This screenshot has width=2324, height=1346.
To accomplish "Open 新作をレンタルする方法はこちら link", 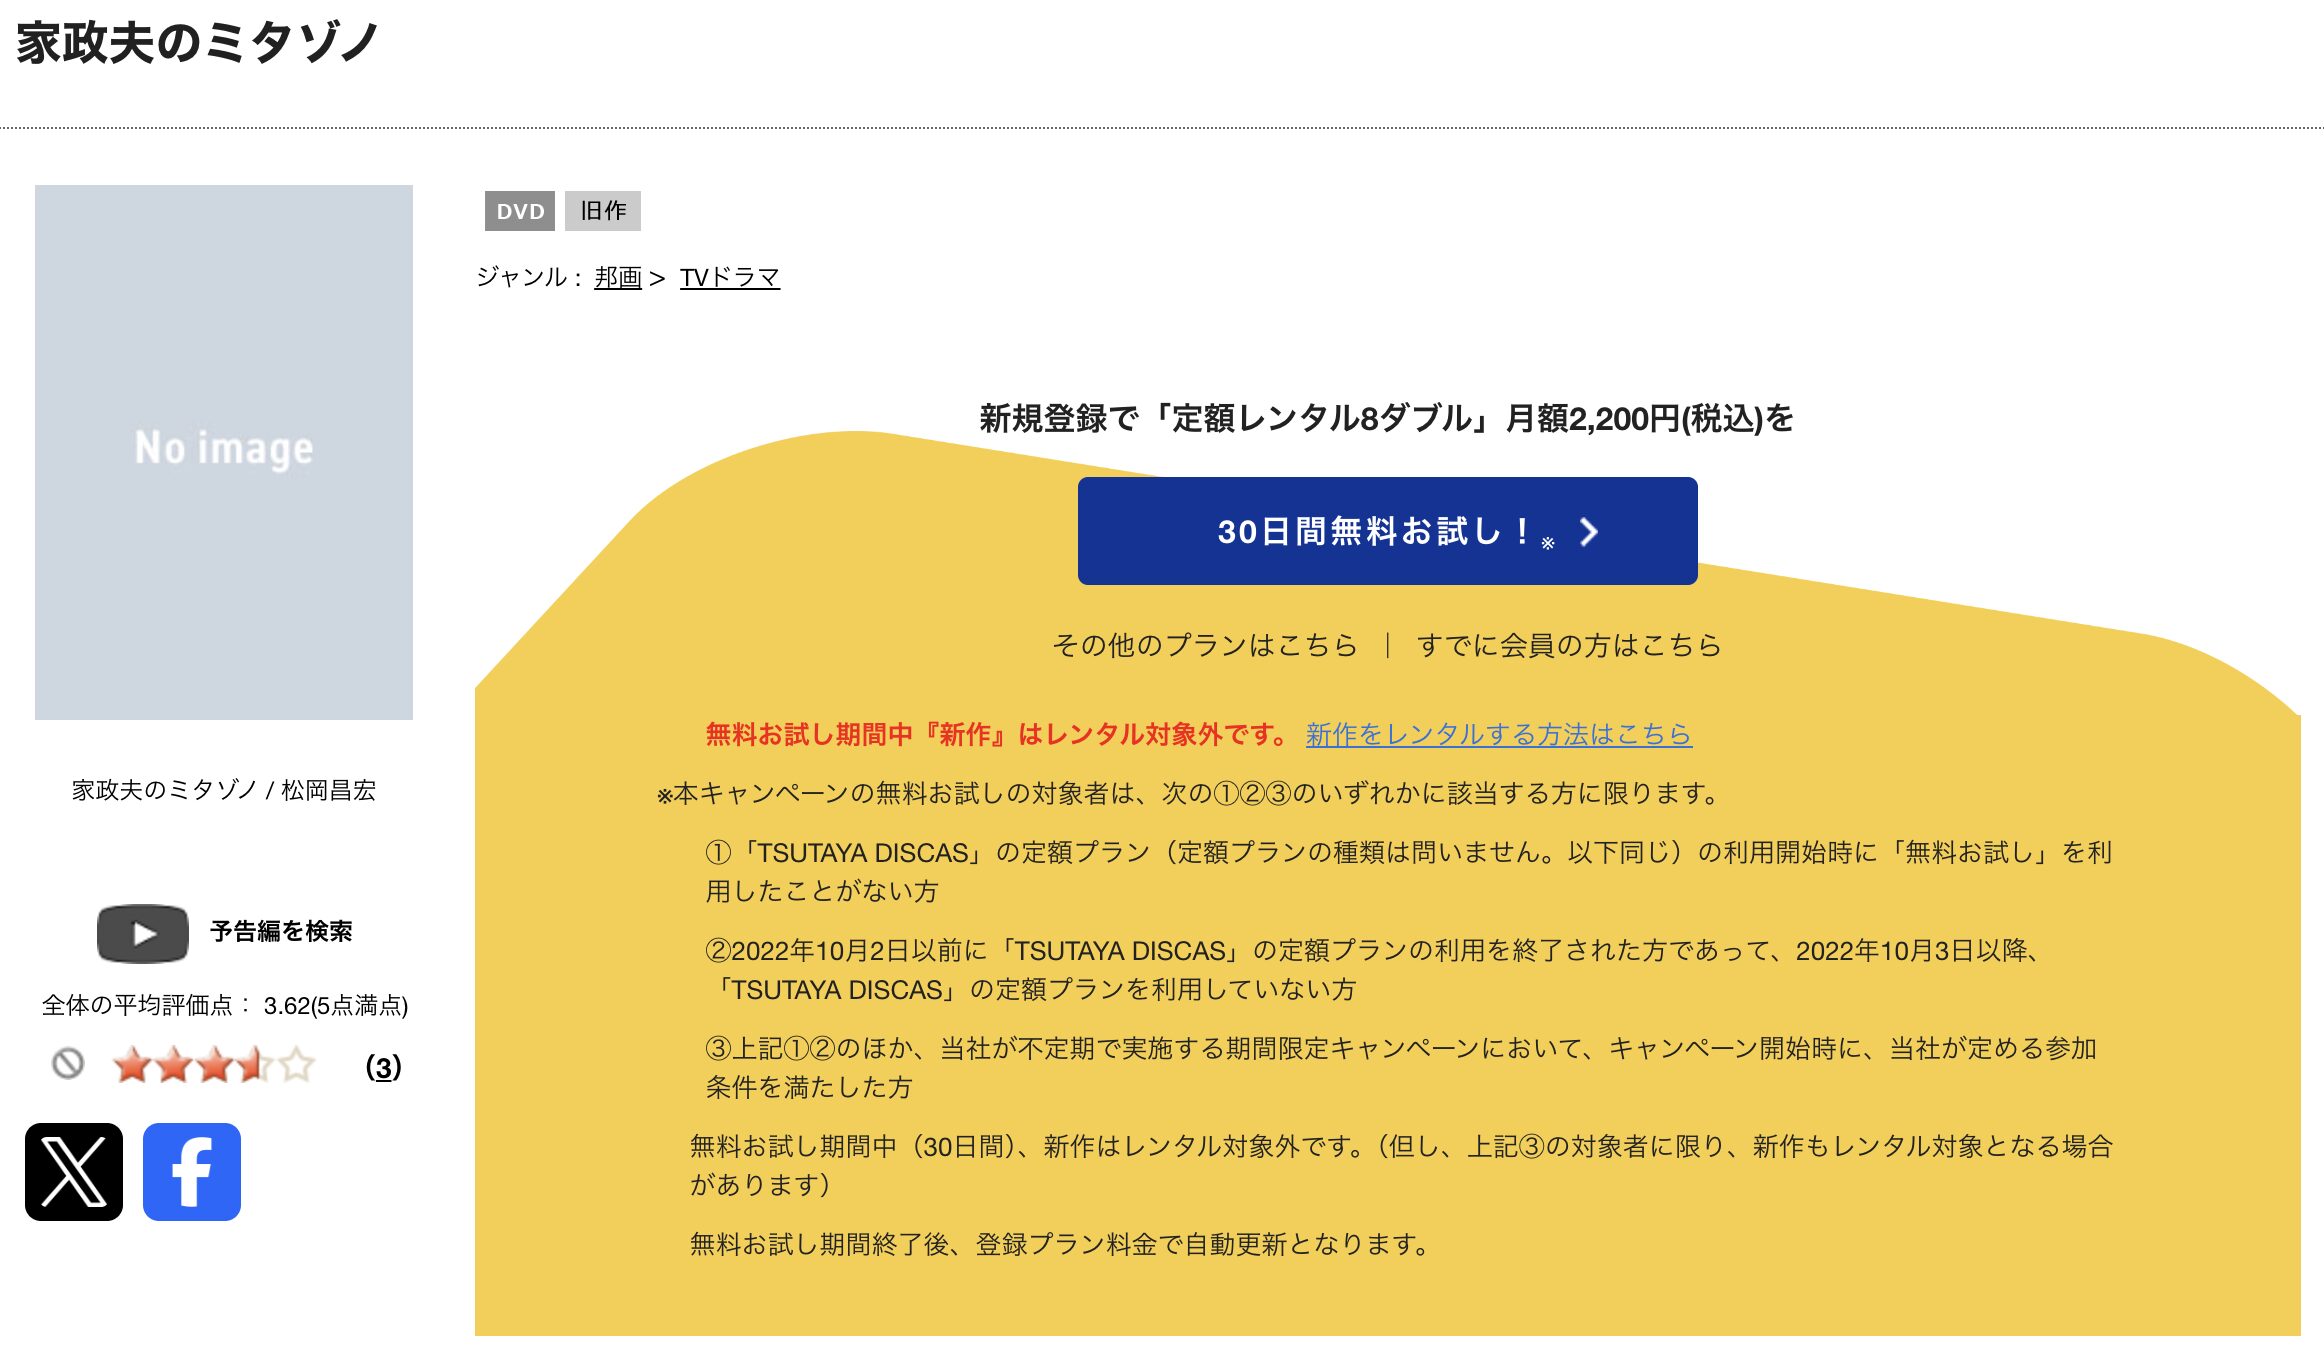I will 1497,735.
